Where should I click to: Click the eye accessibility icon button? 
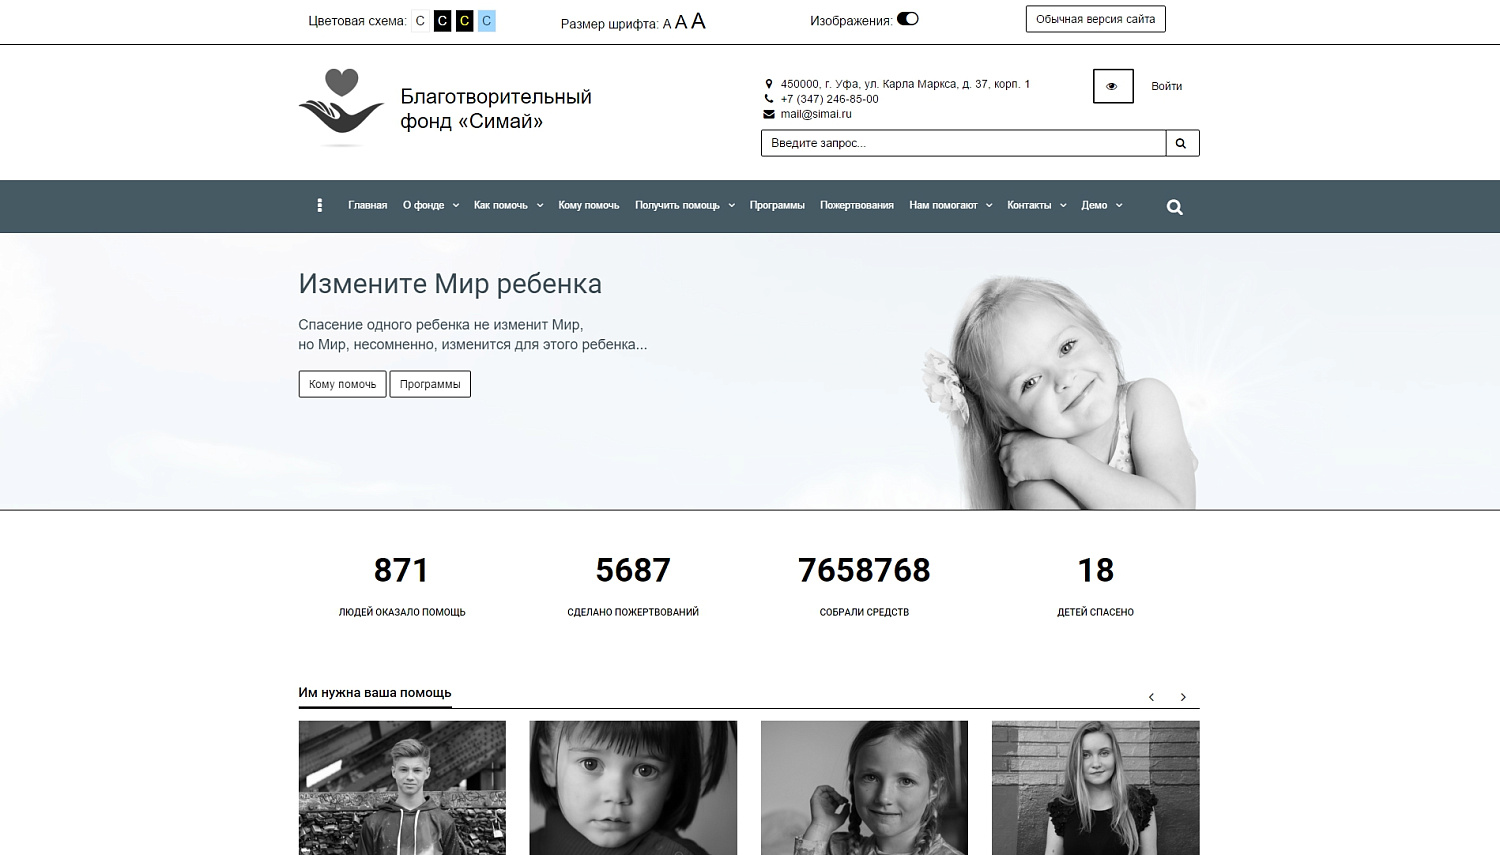(1113, 86)
